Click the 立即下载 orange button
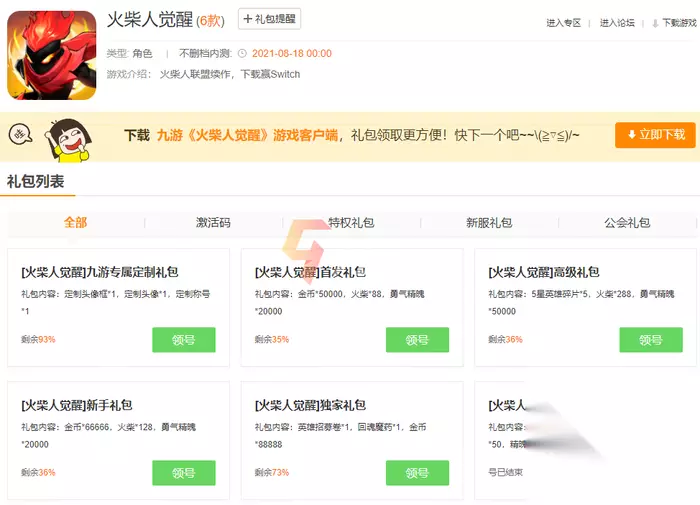The width and height of the screenshot is (700, 505). [655, 135]
